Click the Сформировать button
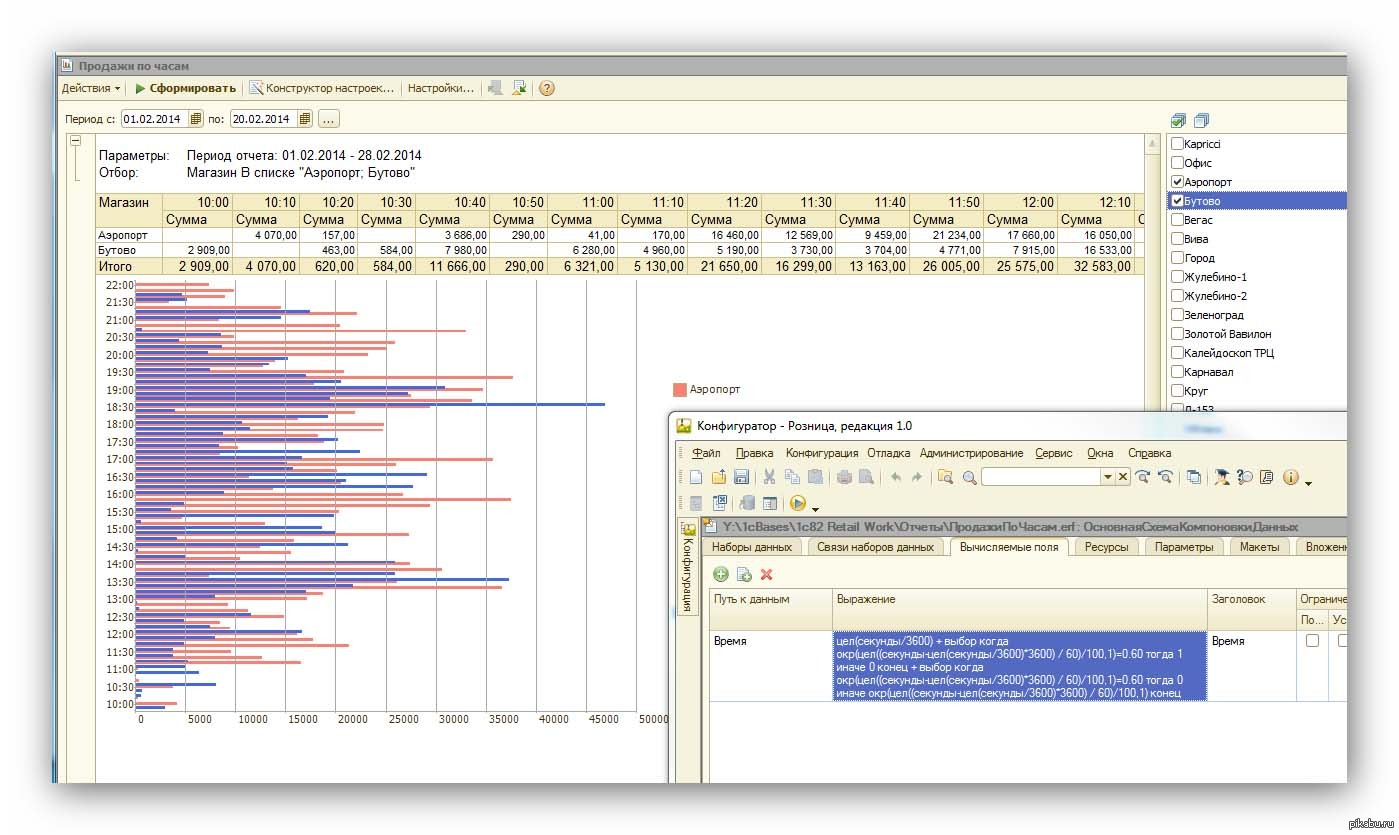The height and width of the screenshot is (835, 1399). (187, 88)
